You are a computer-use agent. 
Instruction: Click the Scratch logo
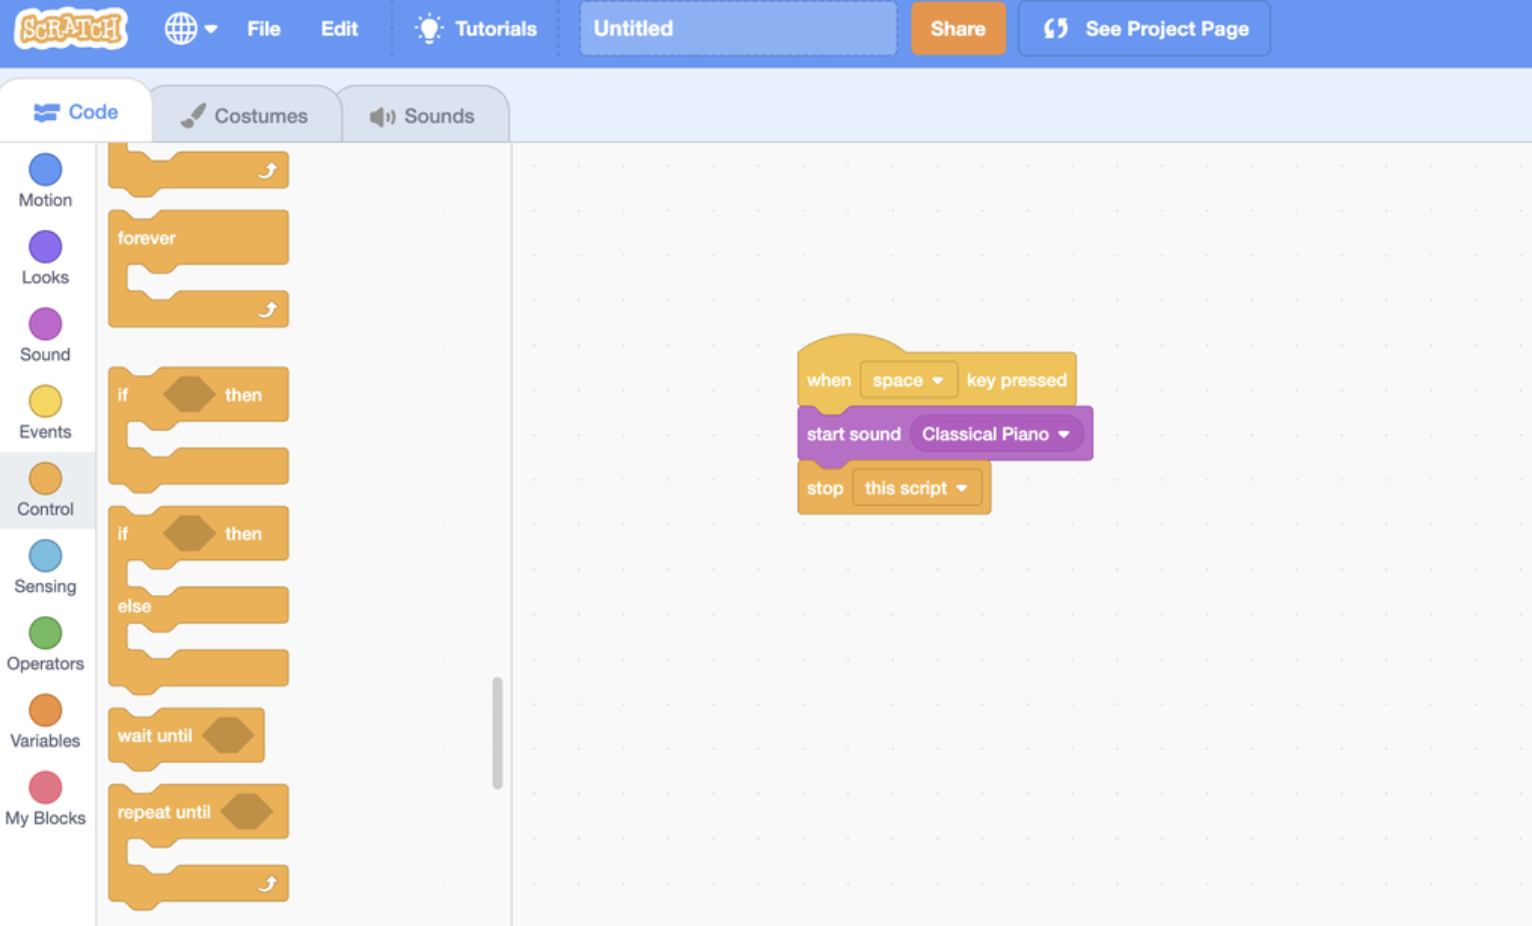71,28
